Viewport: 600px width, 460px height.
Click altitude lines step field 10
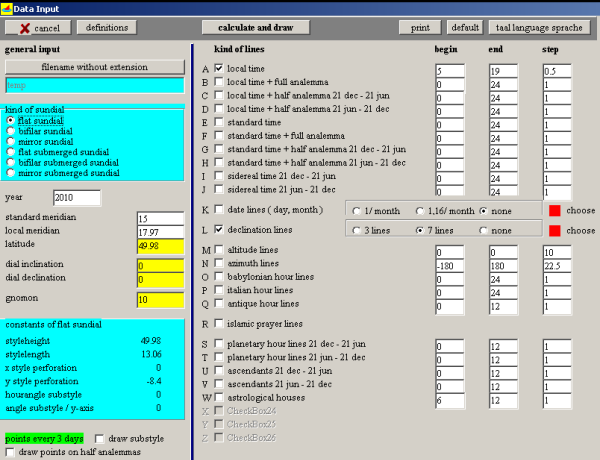click(557, 252)
